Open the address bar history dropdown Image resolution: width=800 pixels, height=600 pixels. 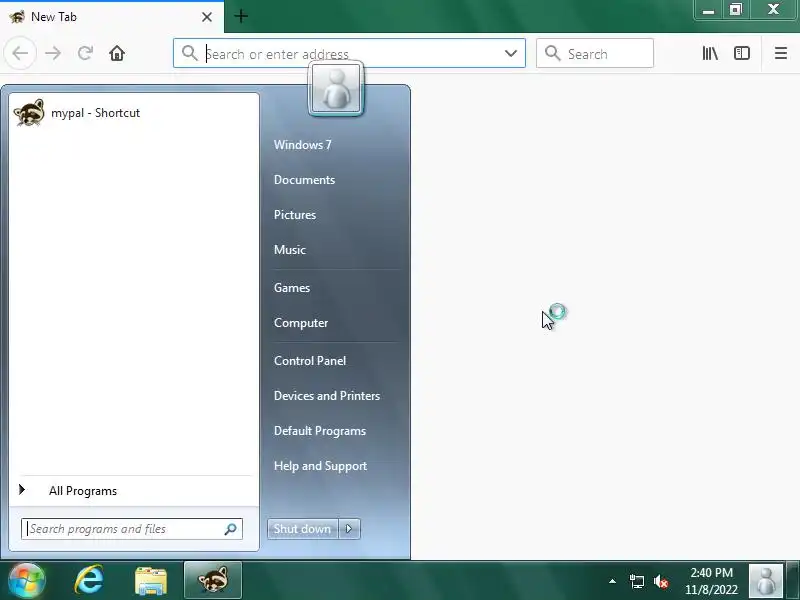click(x=511, y=53)
